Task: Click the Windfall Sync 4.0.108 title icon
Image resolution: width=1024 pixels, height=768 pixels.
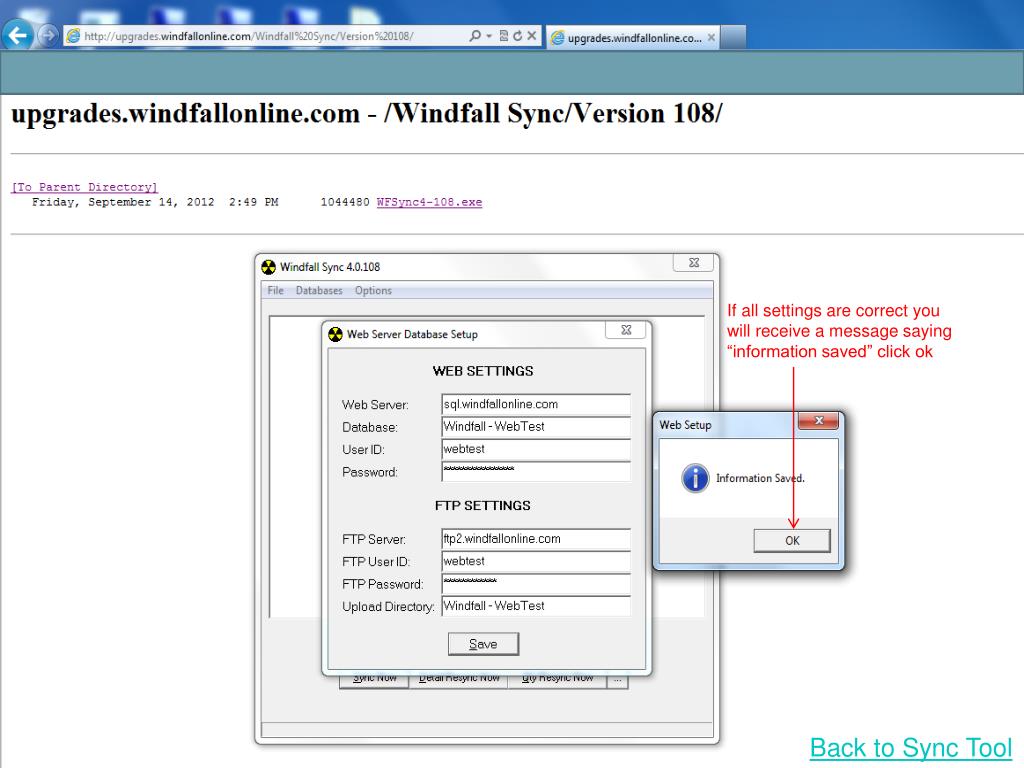Action: (268, 267)
